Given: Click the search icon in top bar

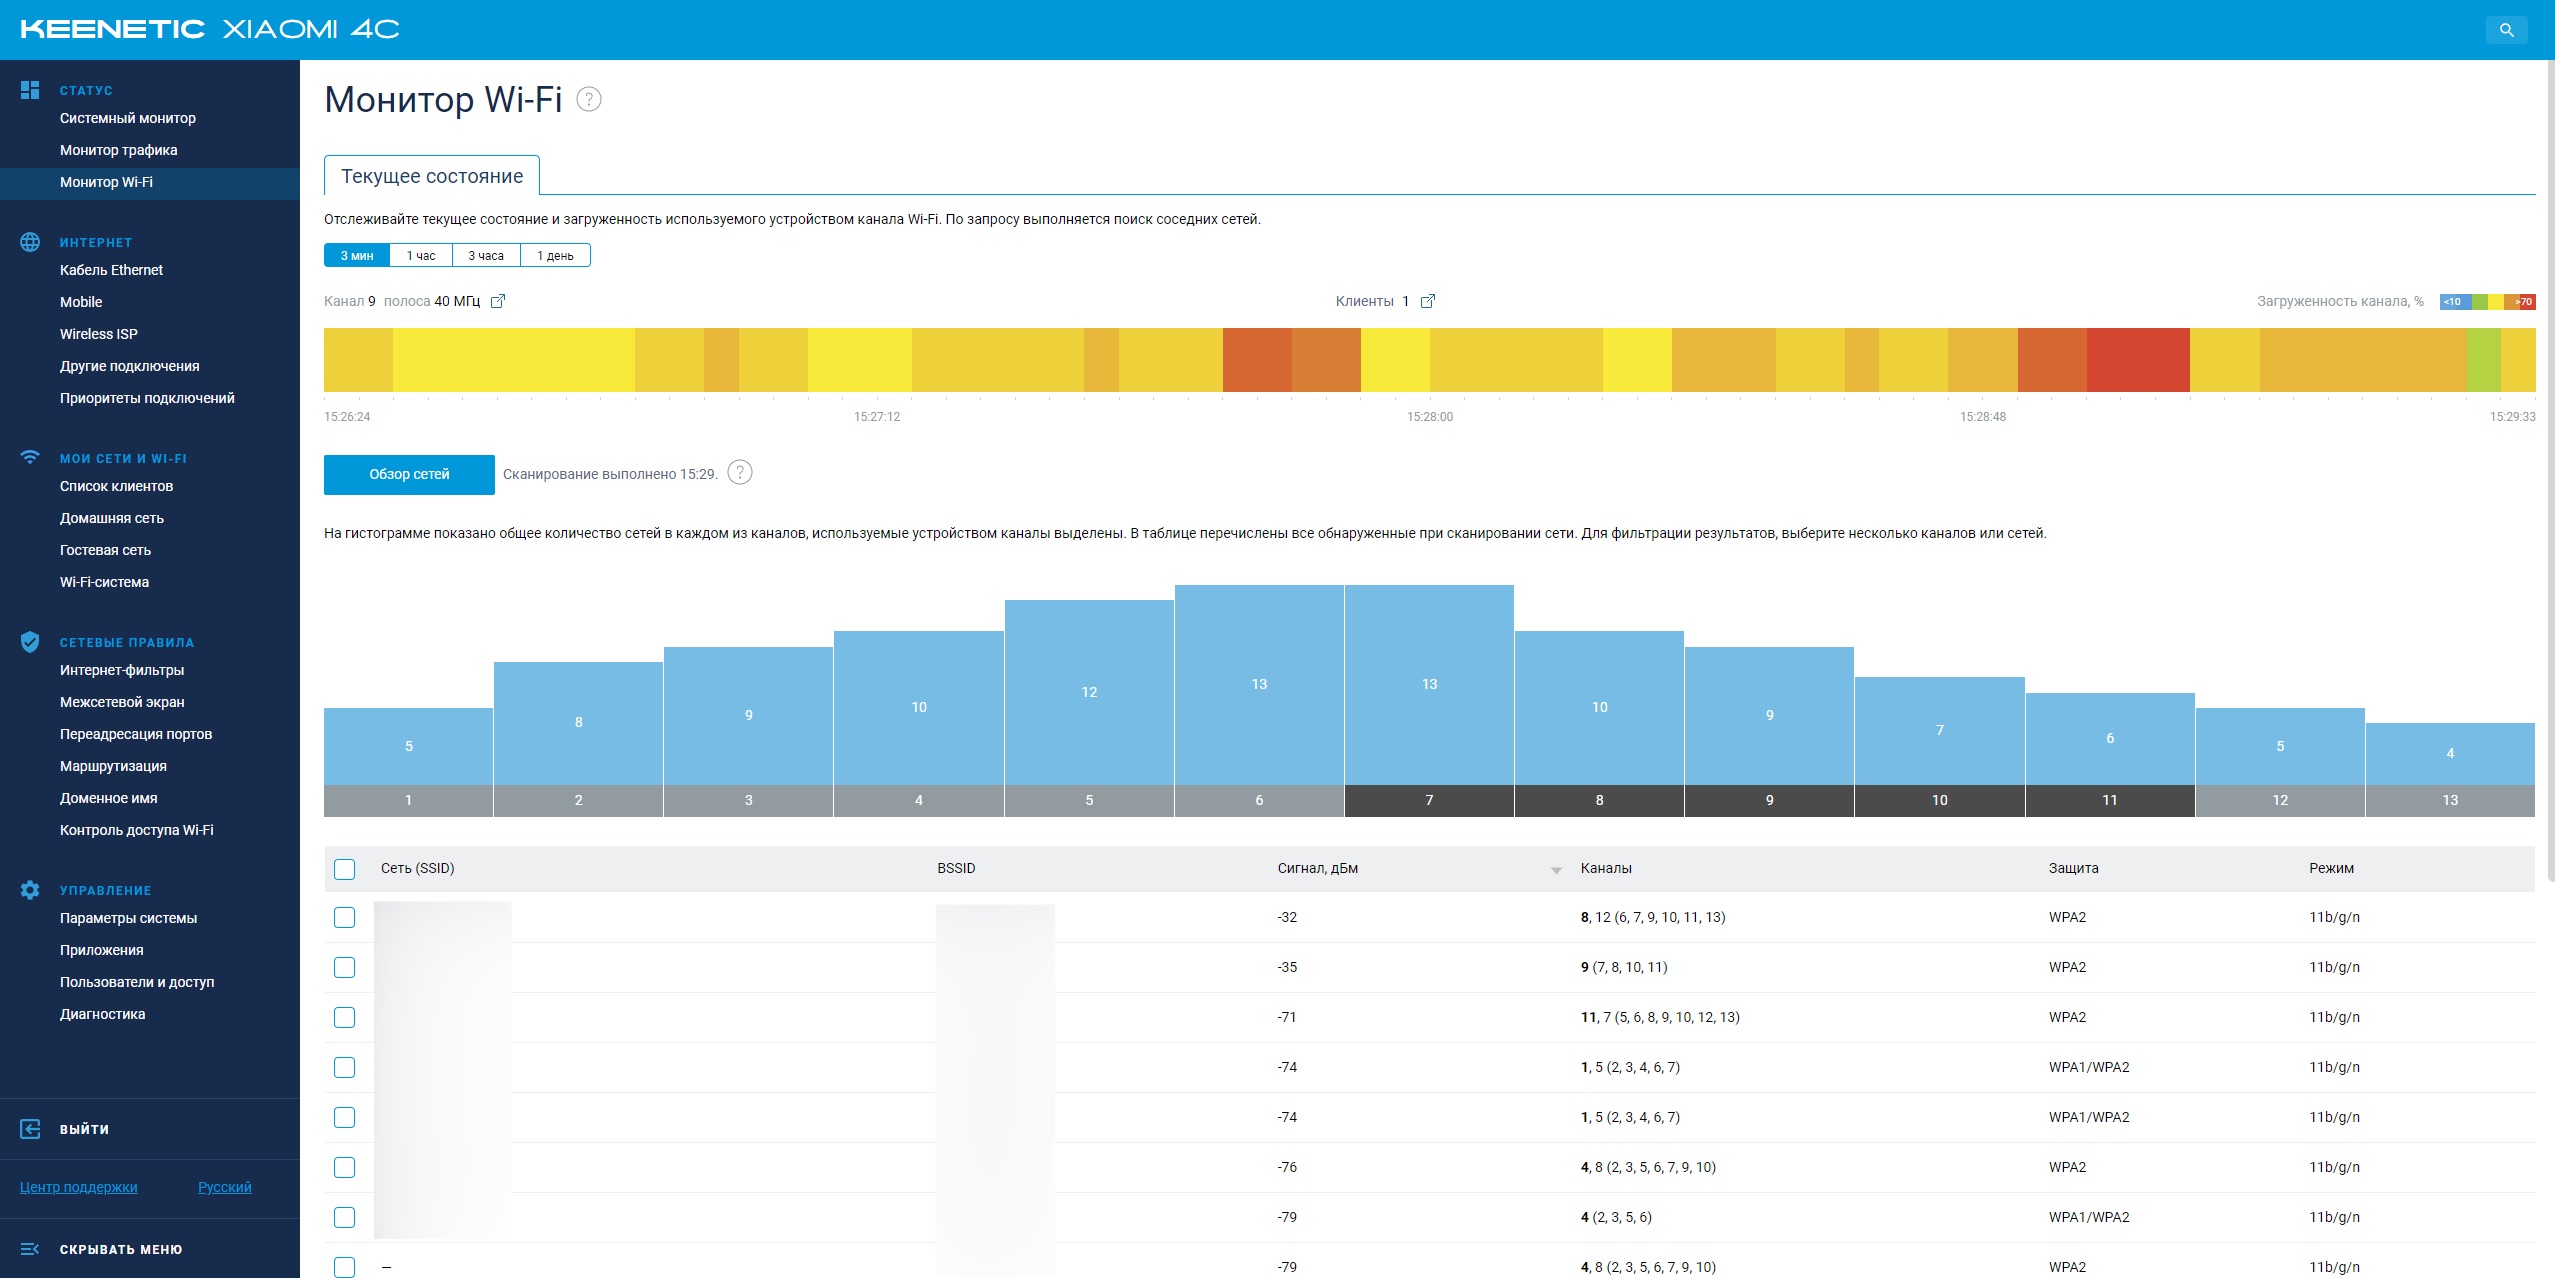Looking at the screenshot, I should coord(2506,30).
